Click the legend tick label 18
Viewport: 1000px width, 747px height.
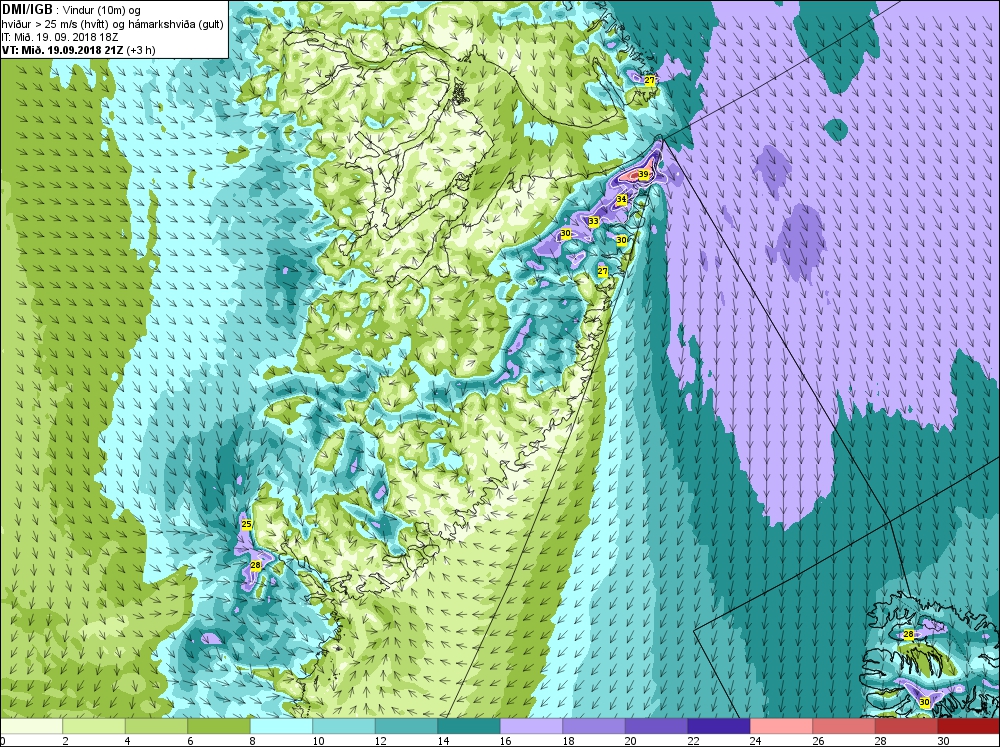coord(568,741)
